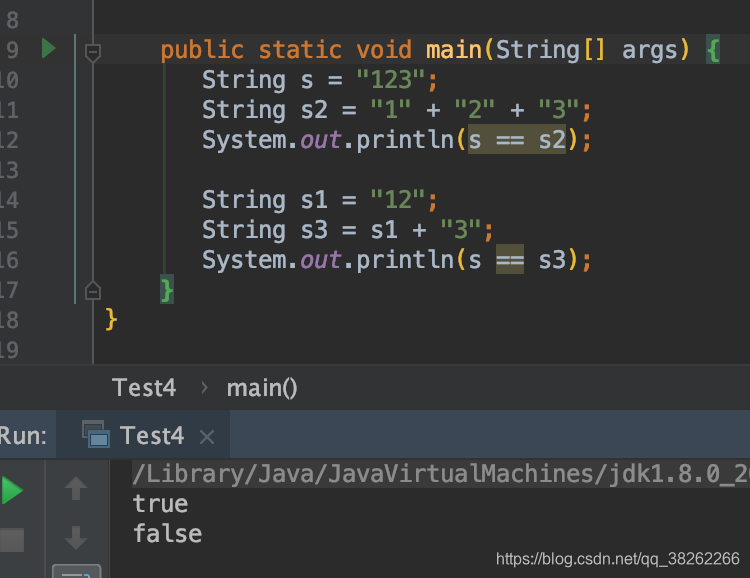Select the Test4 breadcrumb
Image resolution: width=750 pixels, height=578 pixels.
[x=144, y=388]
